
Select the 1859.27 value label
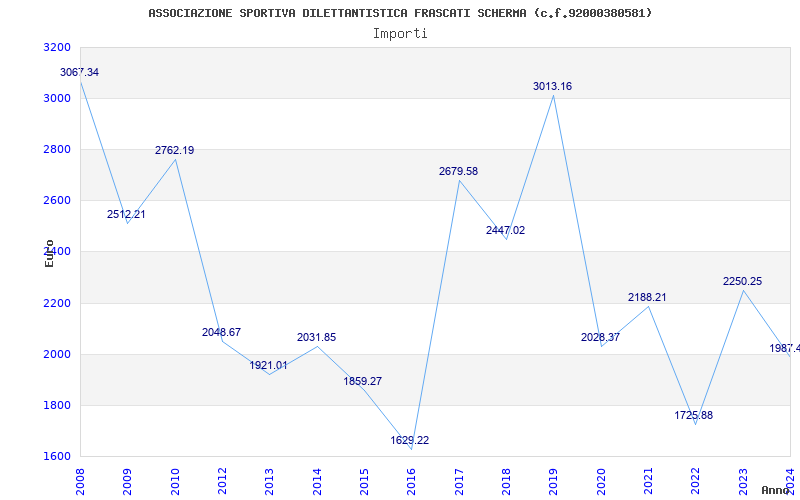click(363, 381)
